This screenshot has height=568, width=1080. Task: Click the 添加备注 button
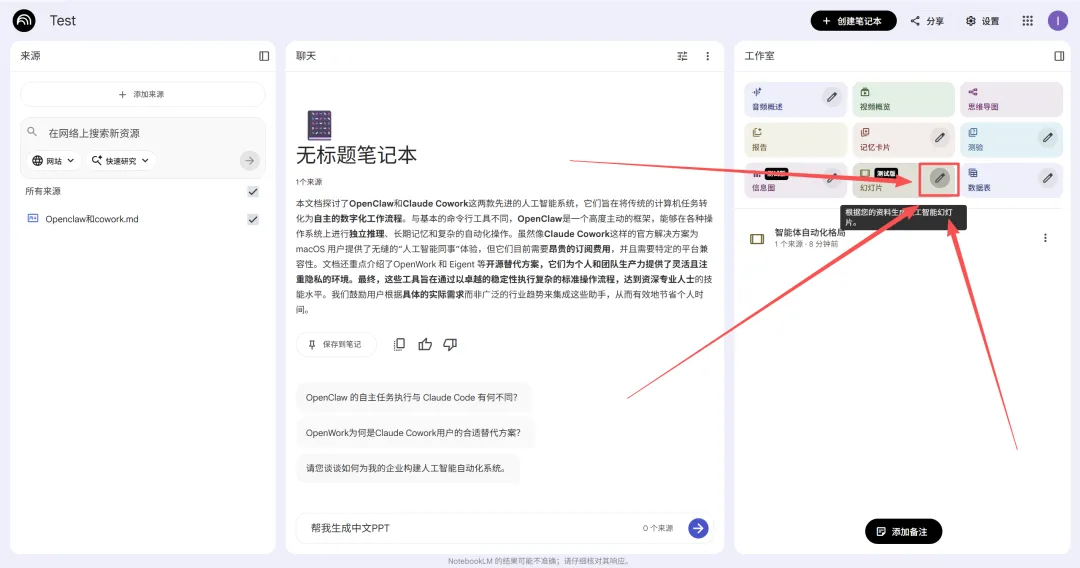(903, 532)
